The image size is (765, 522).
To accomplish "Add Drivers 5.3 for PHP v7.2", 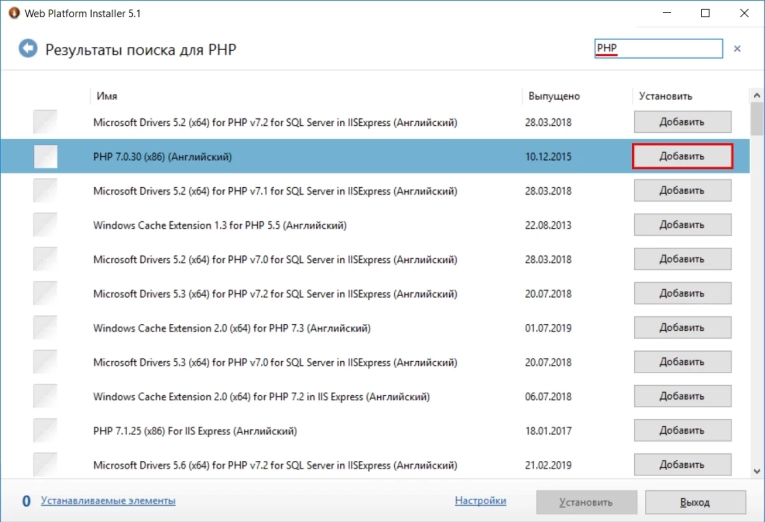I will click(x=683, y=294).
